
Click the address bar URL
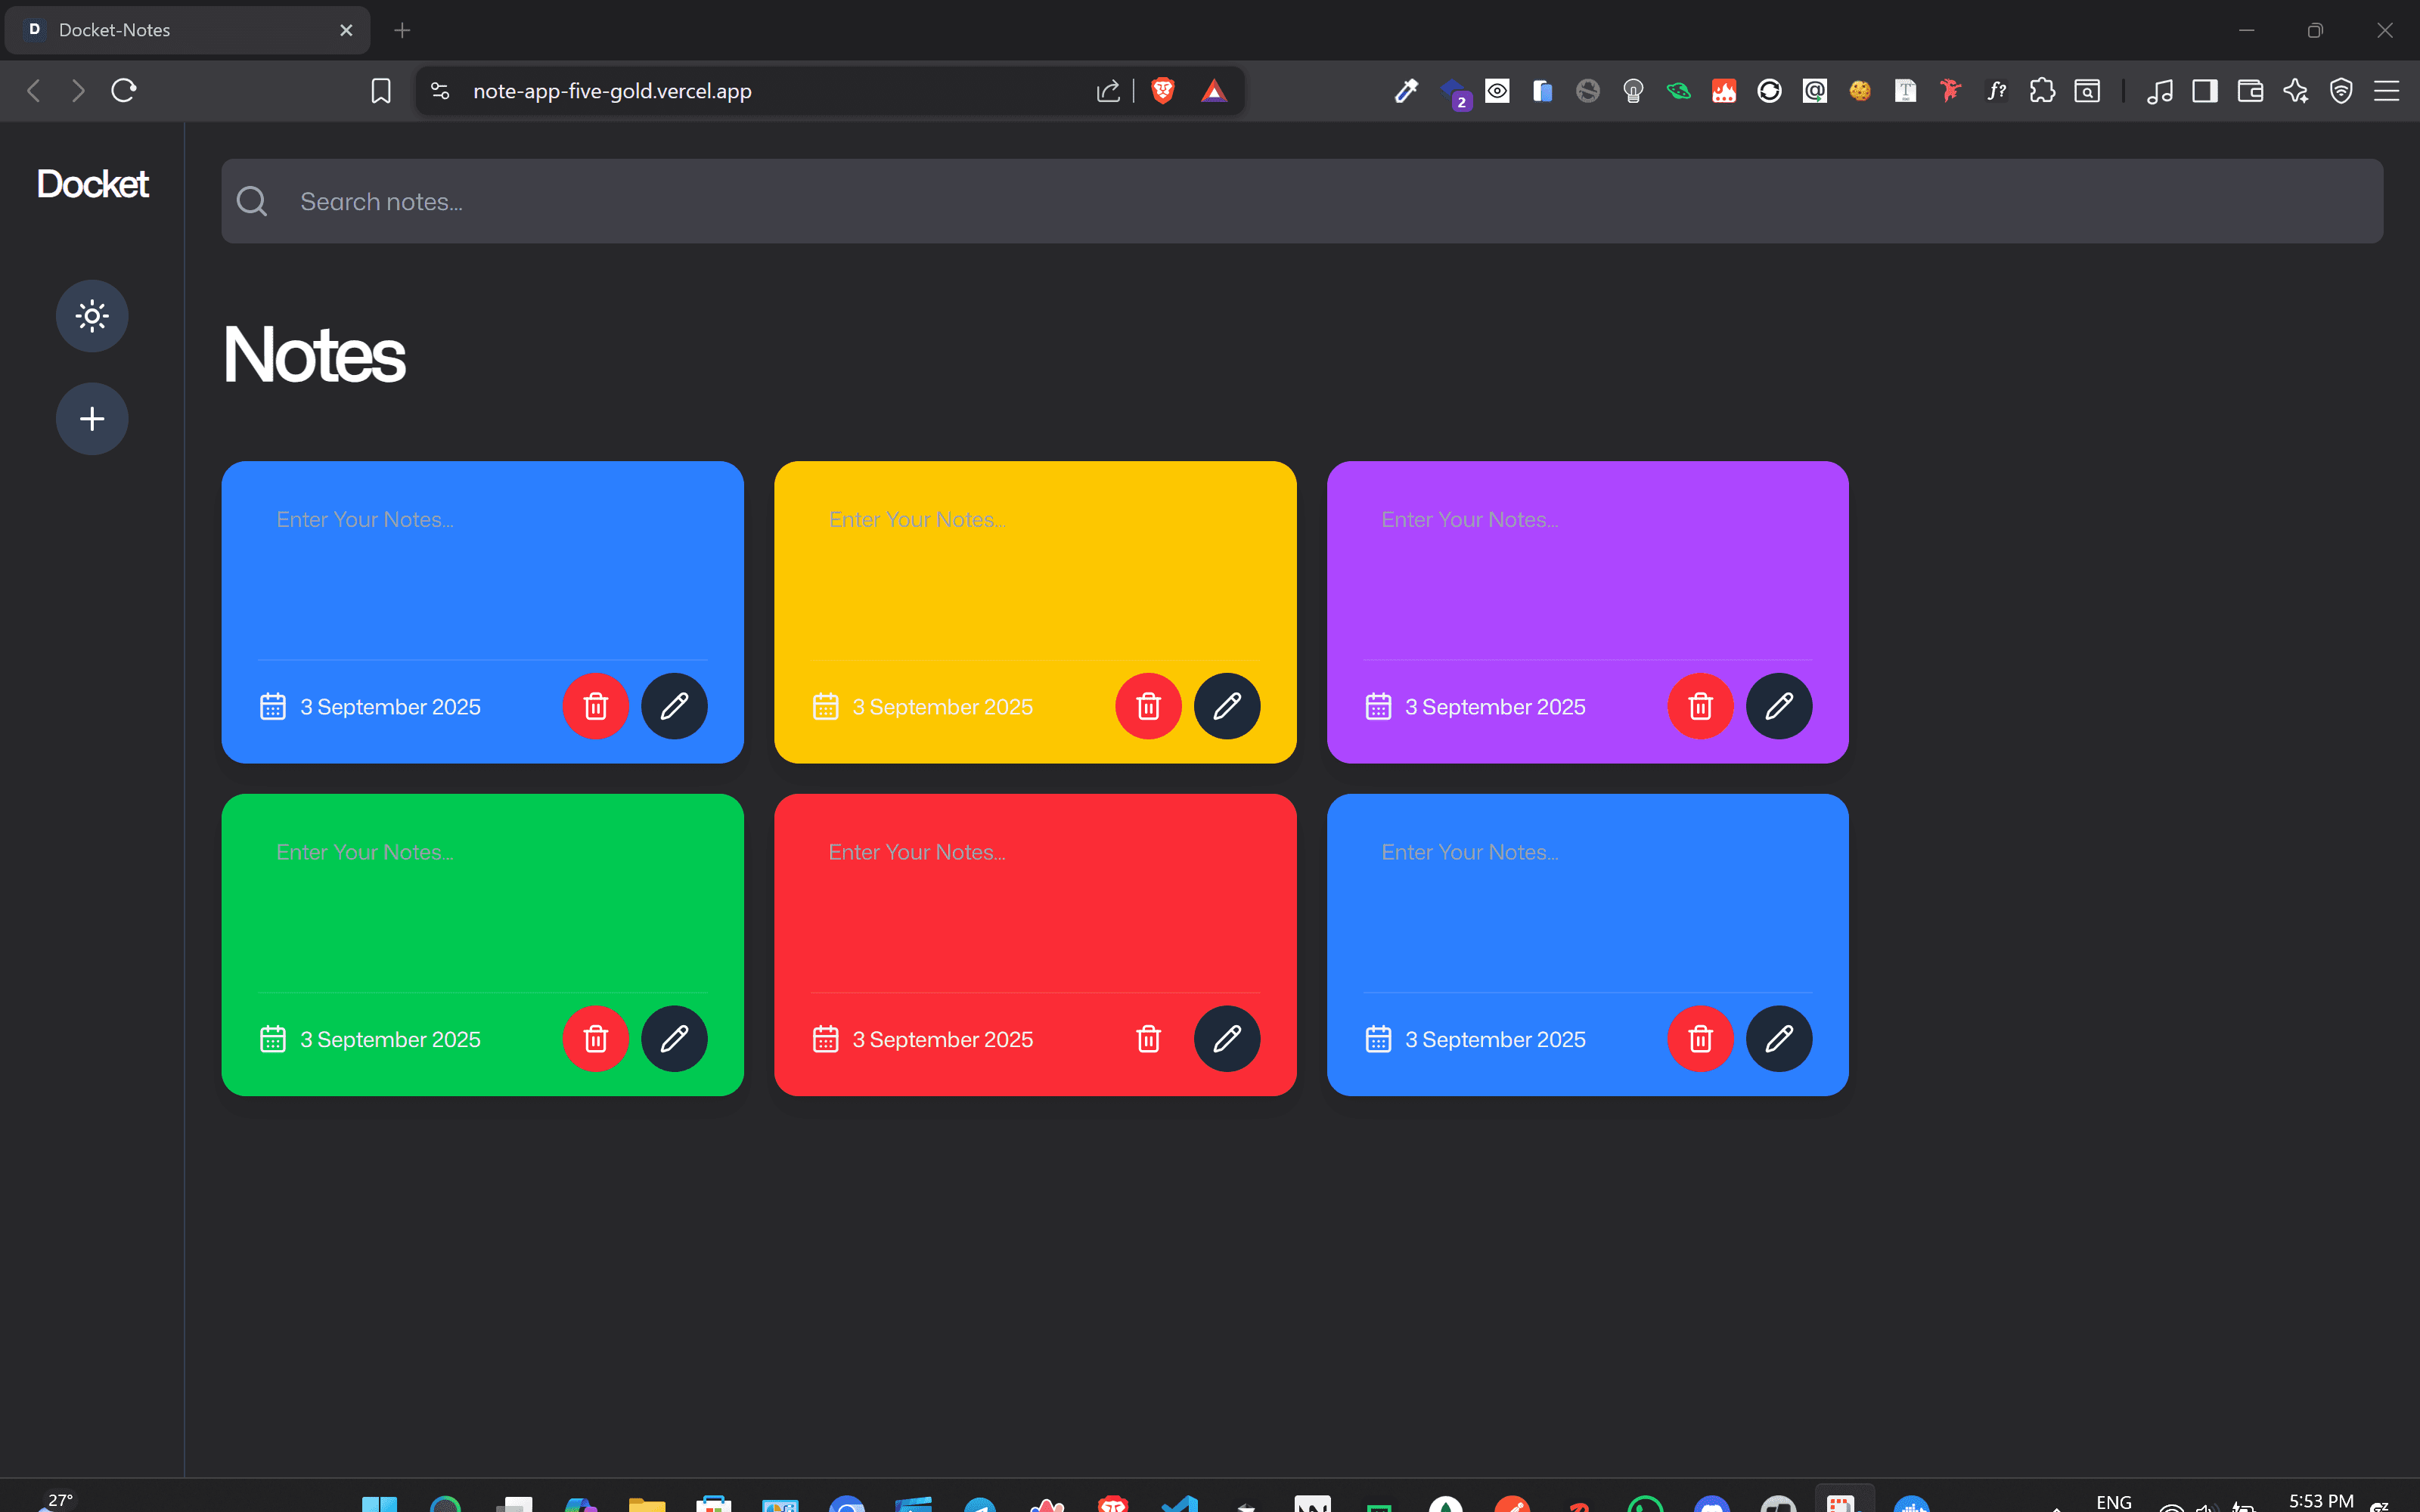(x=612, y=91)
